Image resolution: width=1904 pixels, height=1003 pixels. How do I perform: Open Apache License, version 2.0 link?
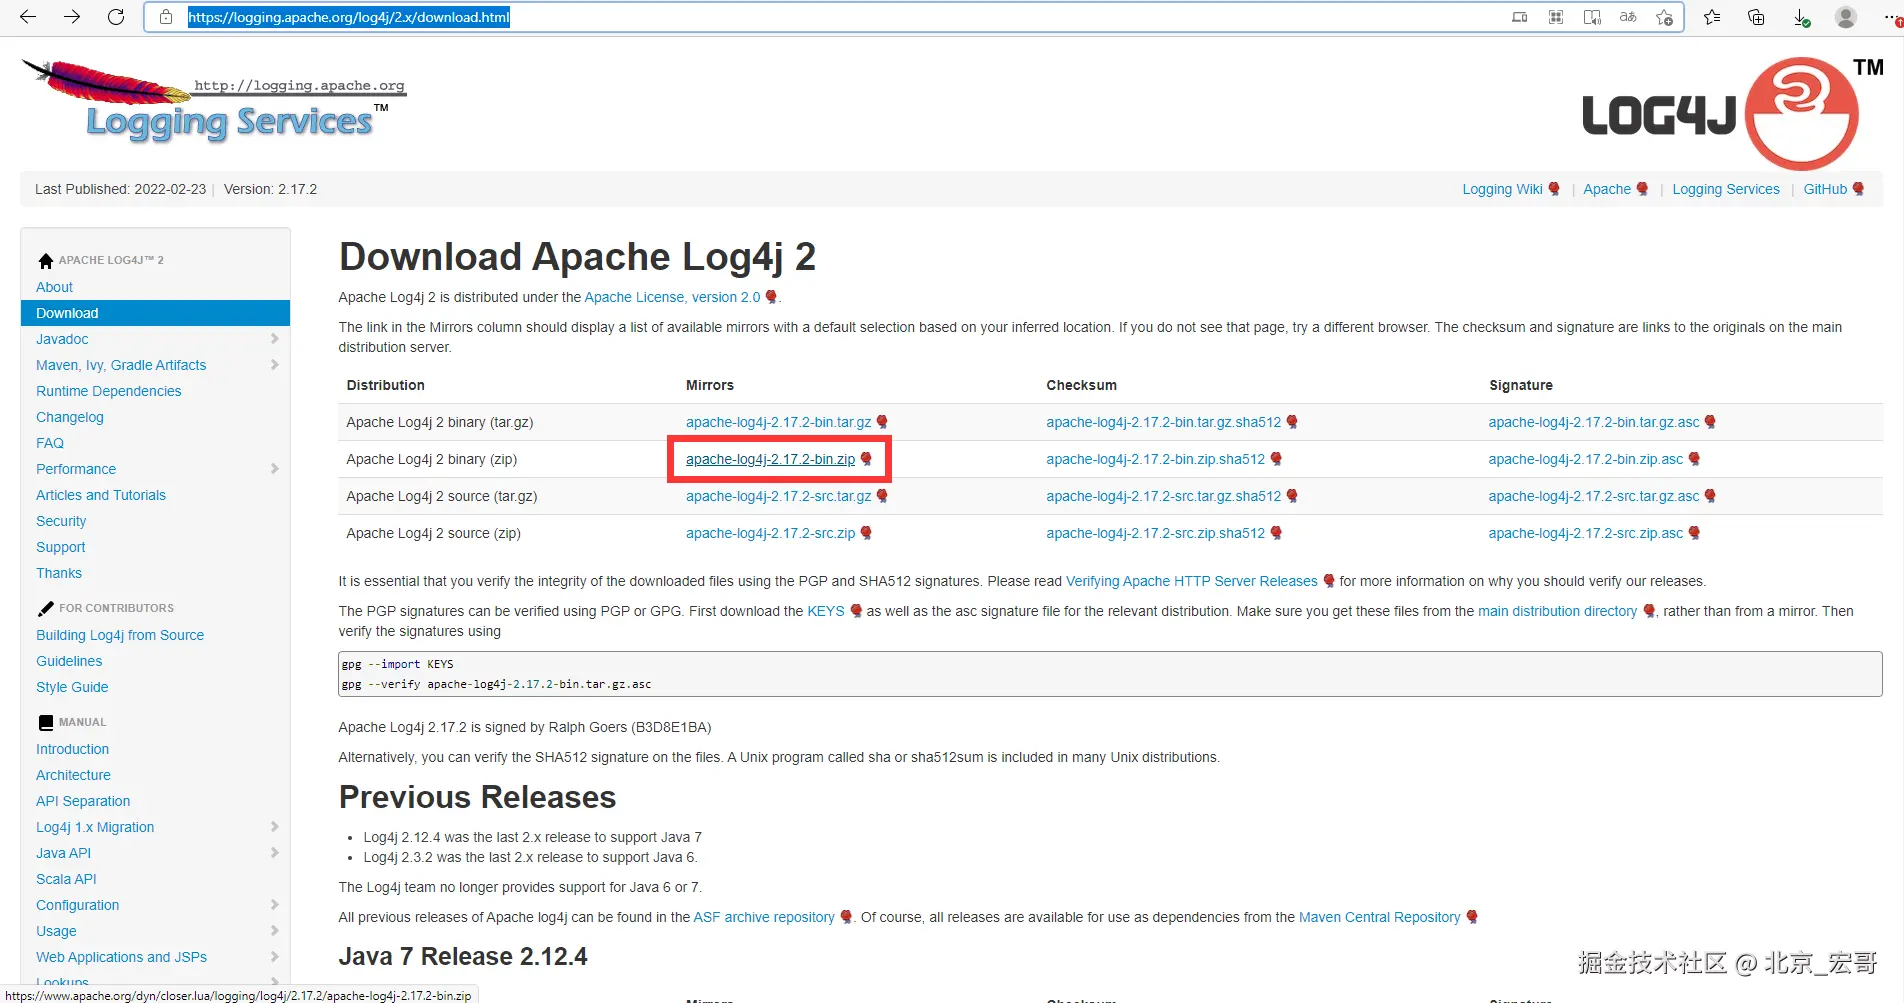672,297
